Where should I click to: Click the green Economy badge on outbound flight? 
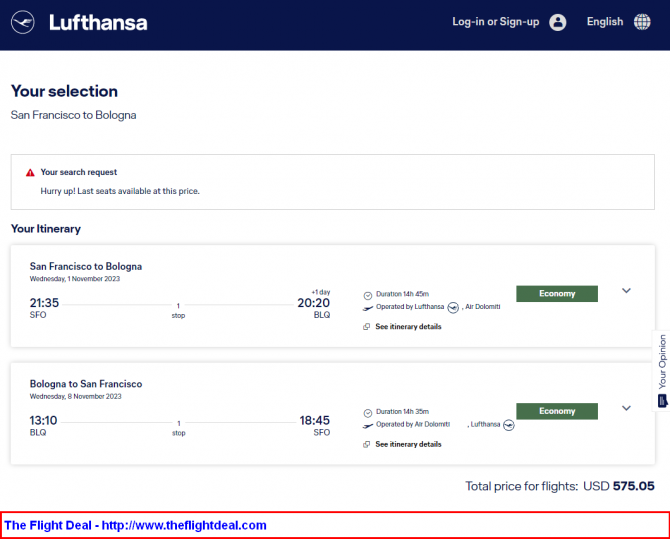coord(557,294)
